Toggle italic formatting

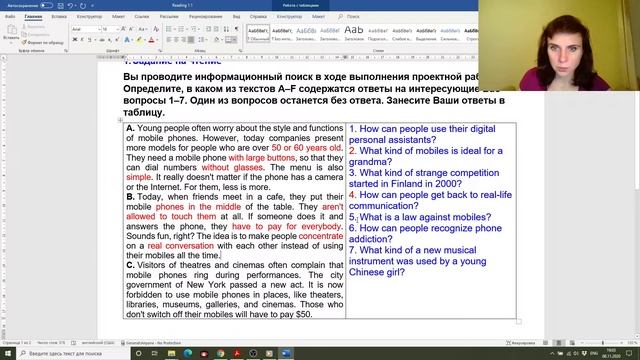(x=82, y=40)
